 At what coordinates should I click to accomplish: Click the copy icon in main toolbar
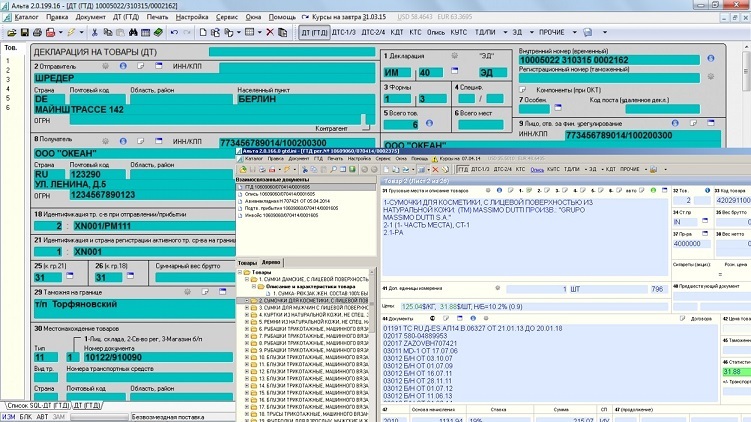click(x=108, y=33)
